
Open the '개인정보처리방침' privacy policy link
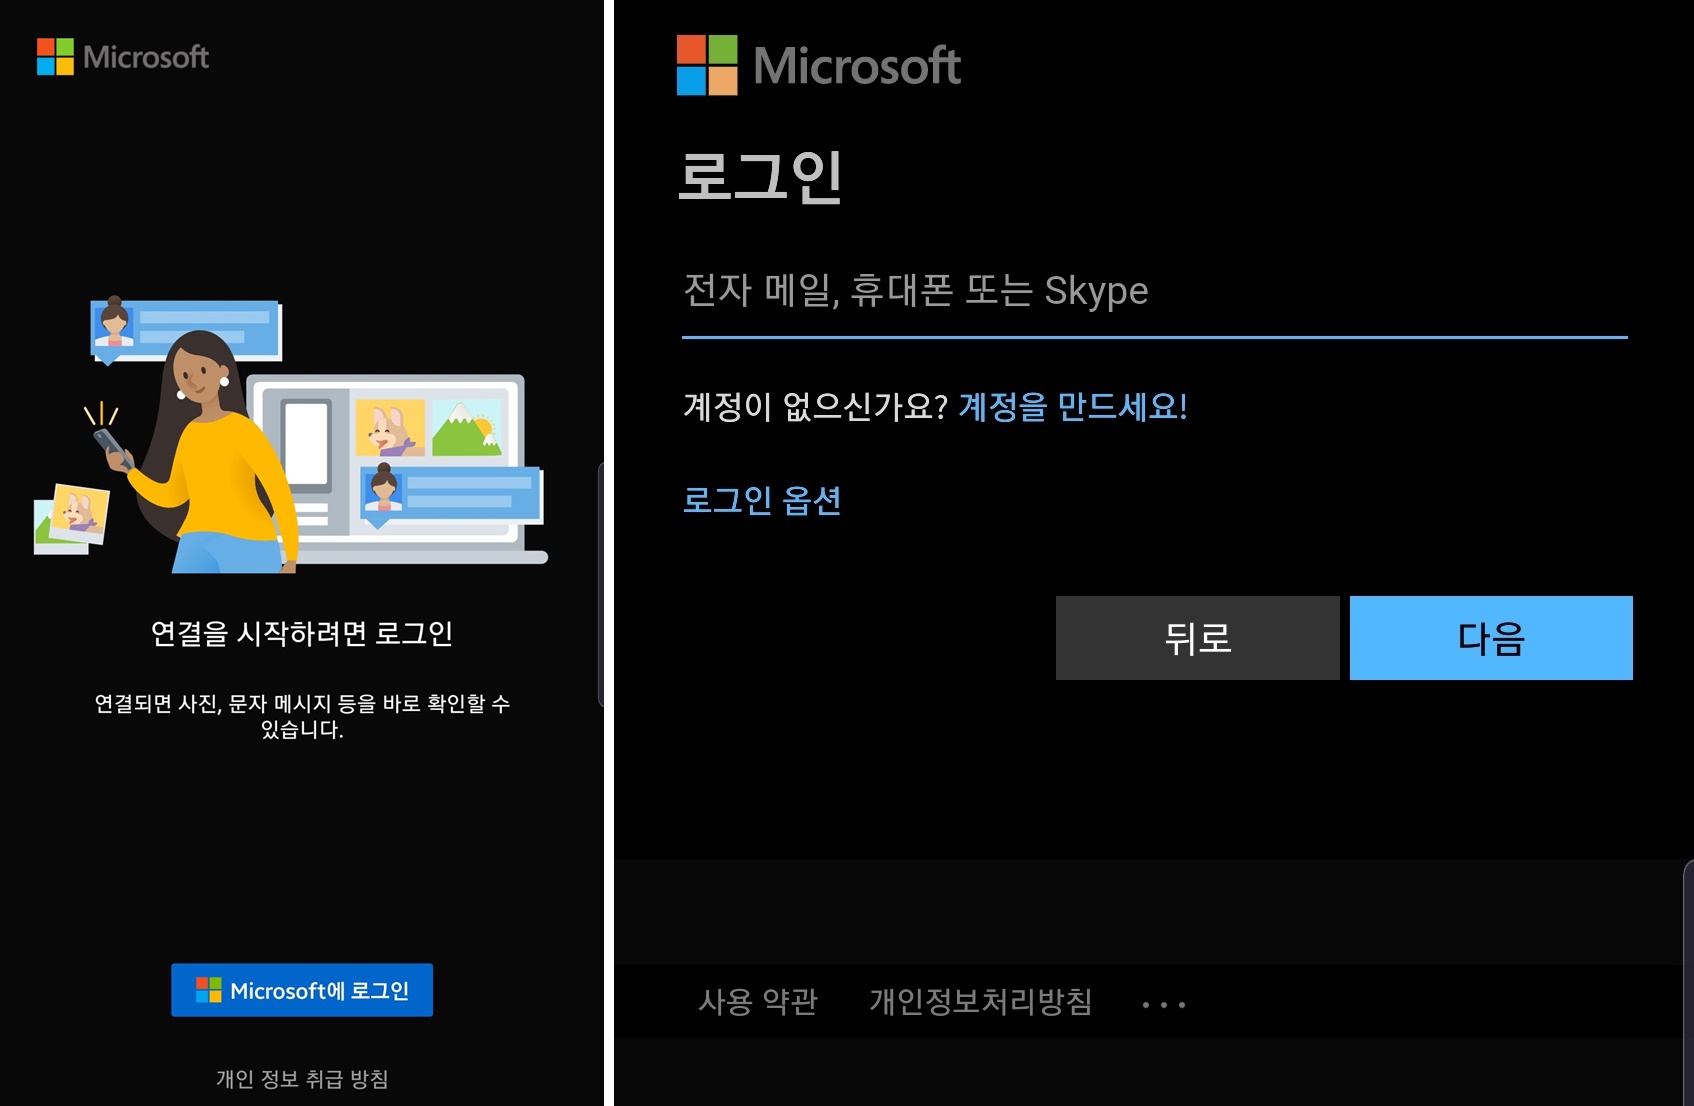pyautogui.click(x=980, y=1001)
